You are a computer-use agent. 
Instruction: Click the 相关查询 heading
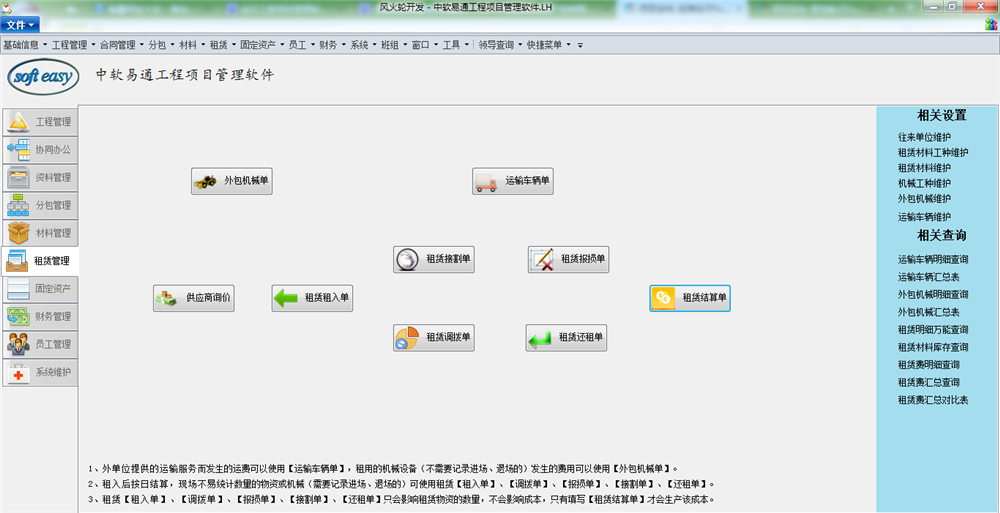(x=942, y=235)
